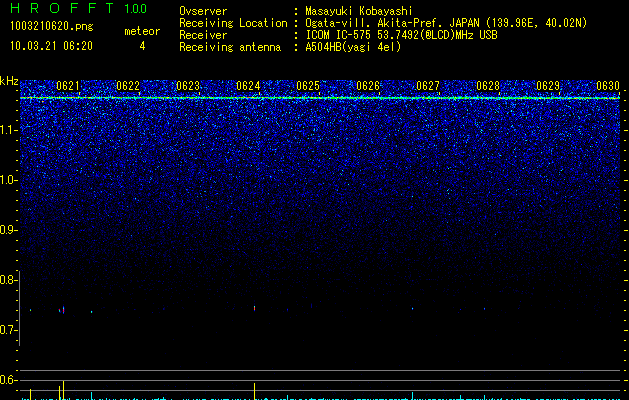Image resolution: width=629 pixels, height=400 pixels.
Task: Click the 'Receiving antenna' field label
Action: 230,47
